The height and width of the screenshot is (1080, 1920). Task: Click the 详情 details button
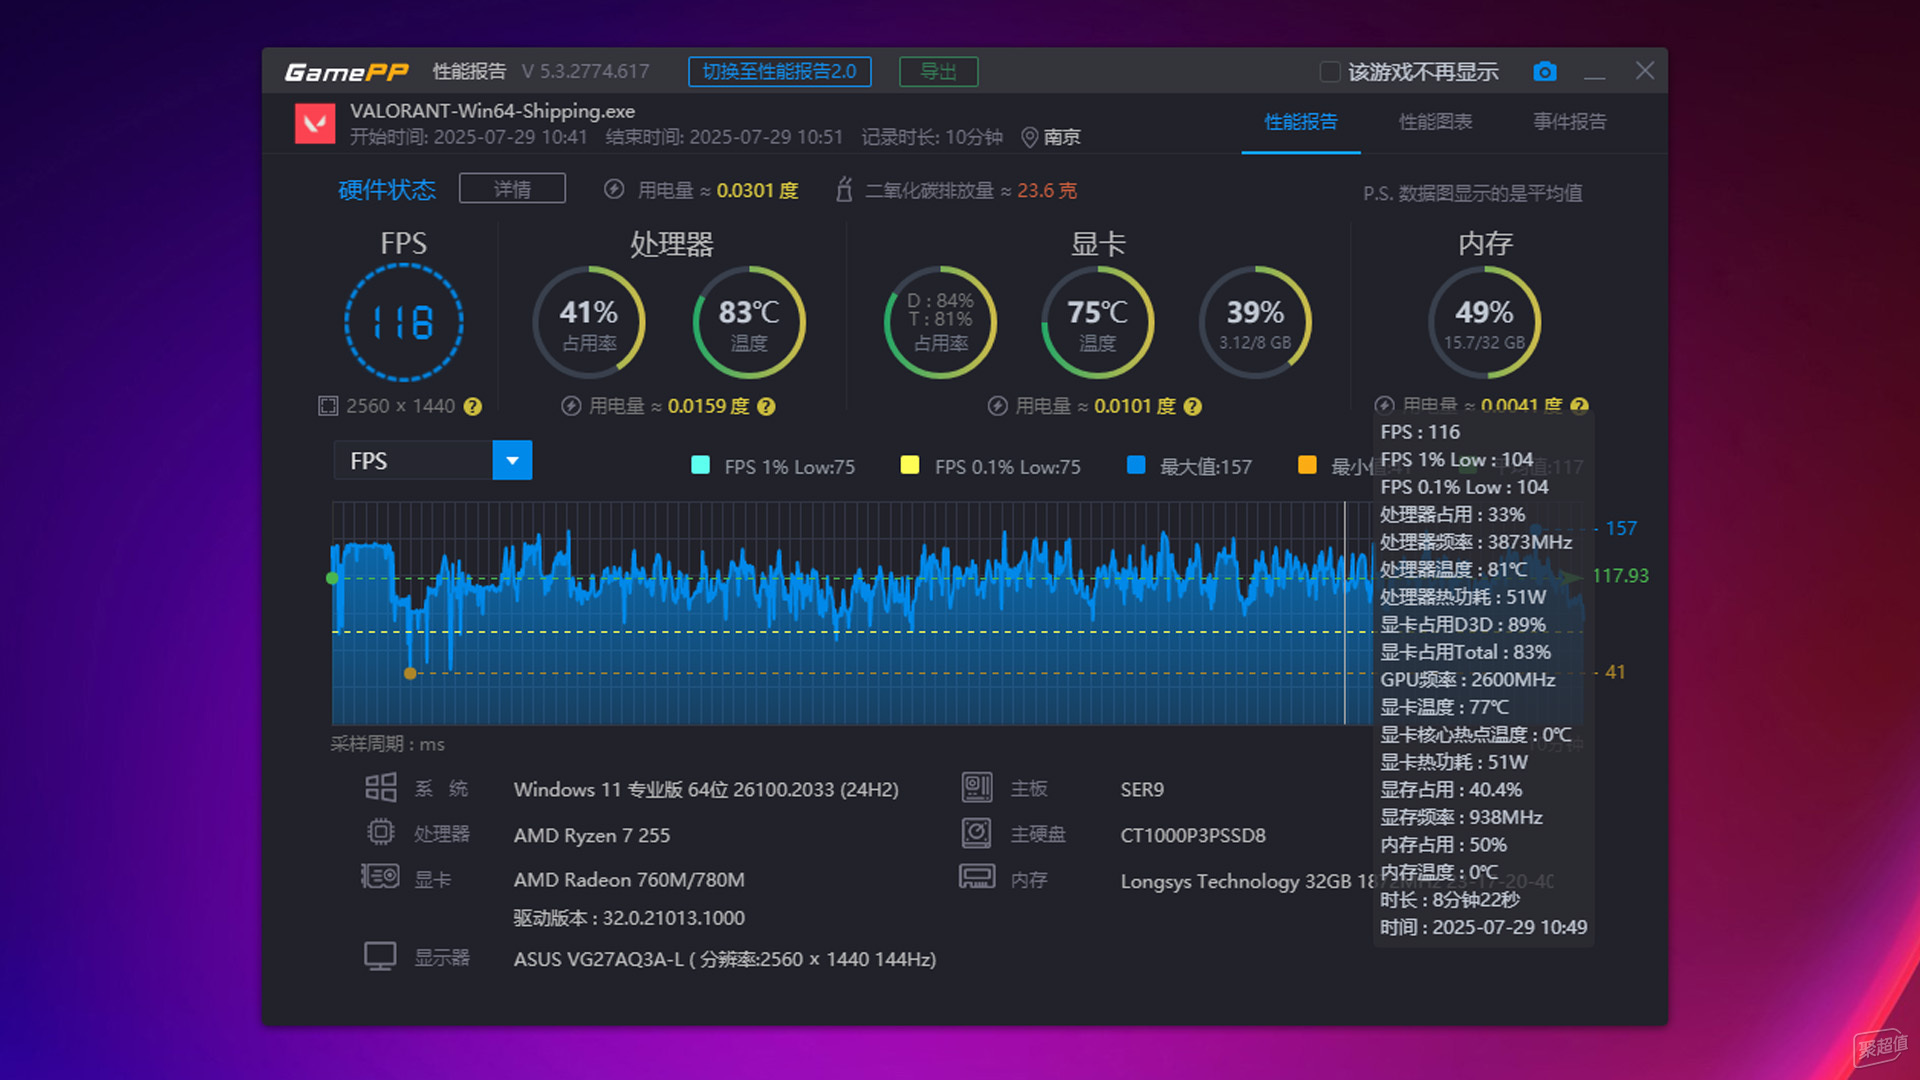point(512,188)
